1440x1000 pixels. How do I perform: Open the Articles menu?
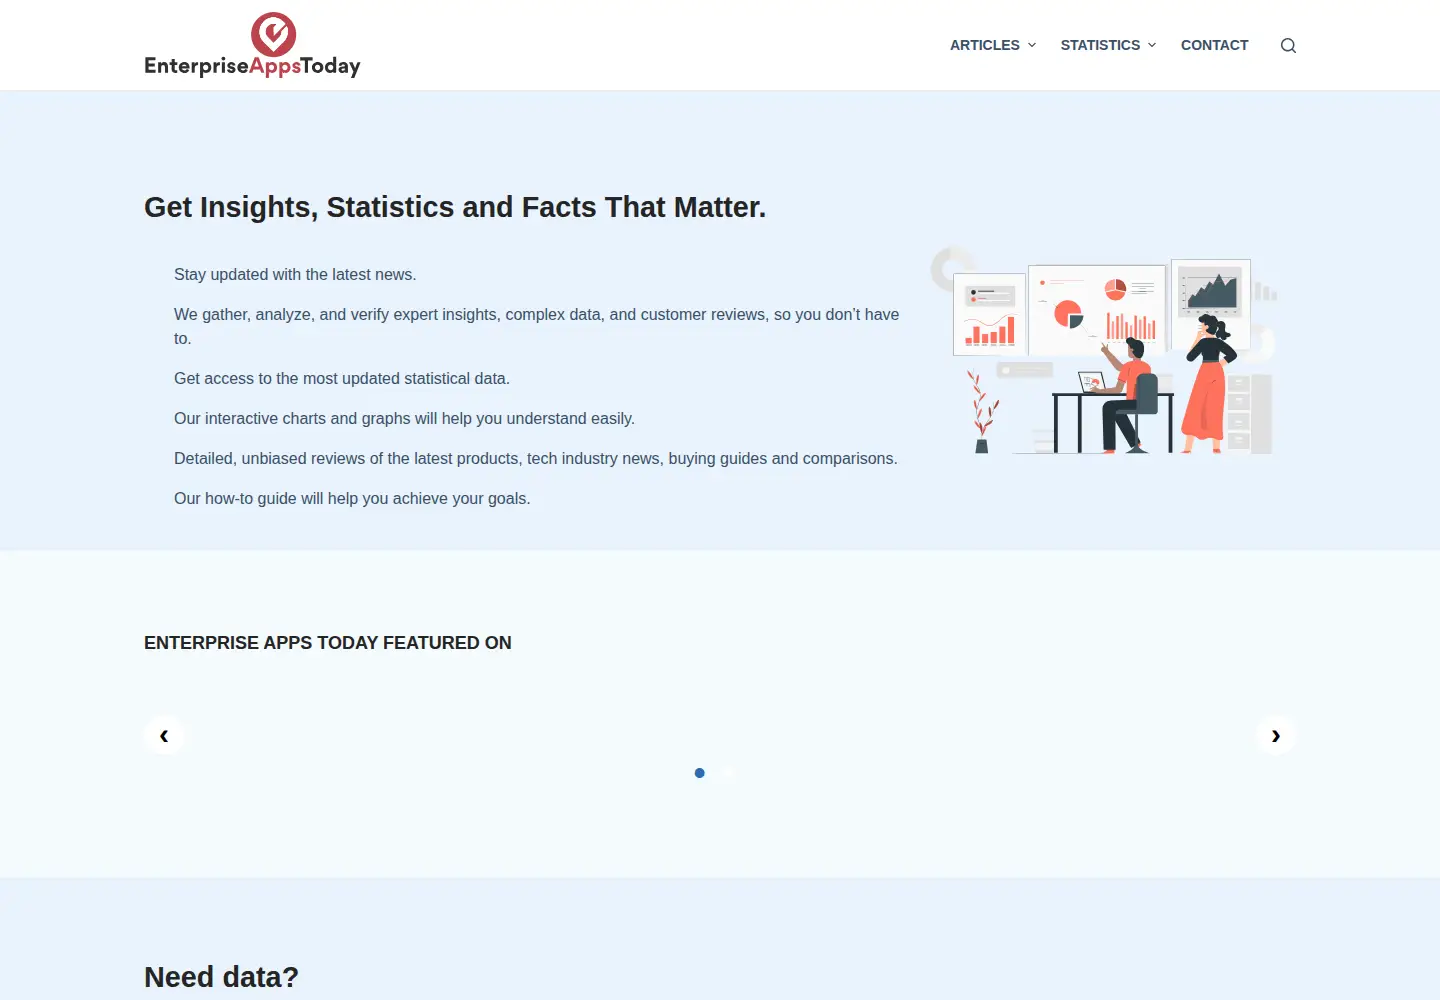coord(985,45)
